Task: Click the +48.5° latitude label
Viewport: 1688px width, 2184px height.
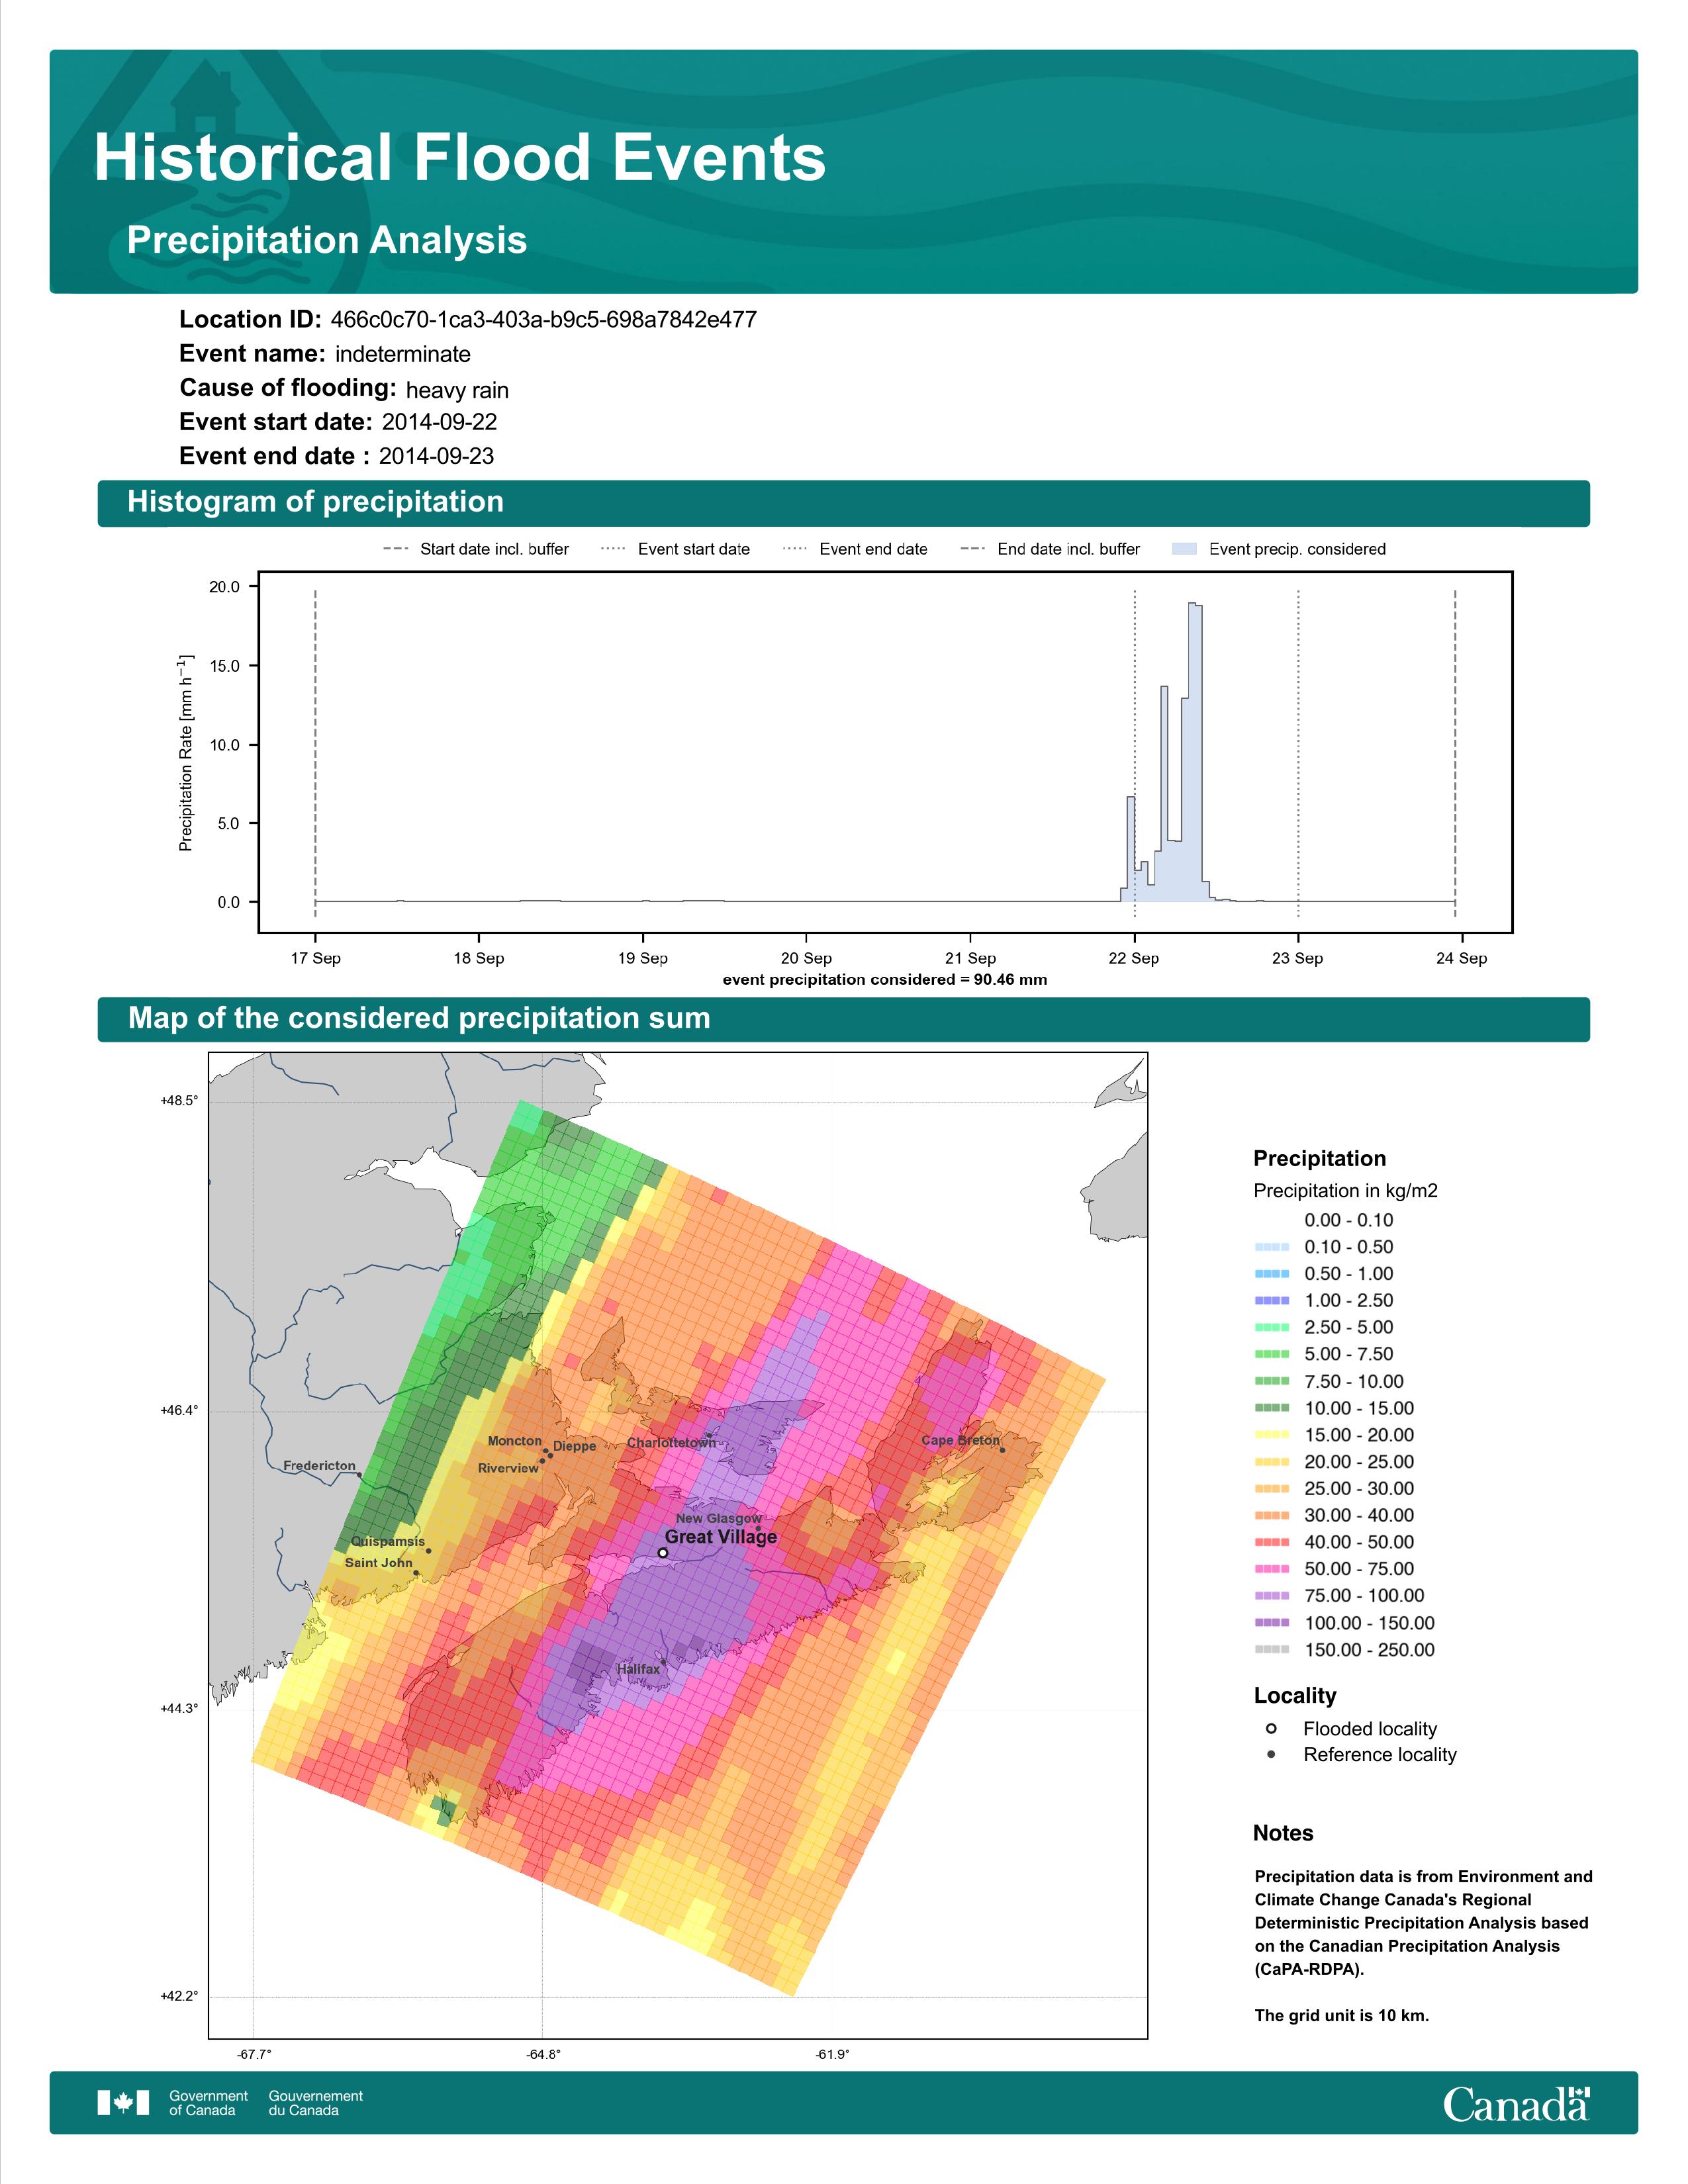Action: 179,1100
